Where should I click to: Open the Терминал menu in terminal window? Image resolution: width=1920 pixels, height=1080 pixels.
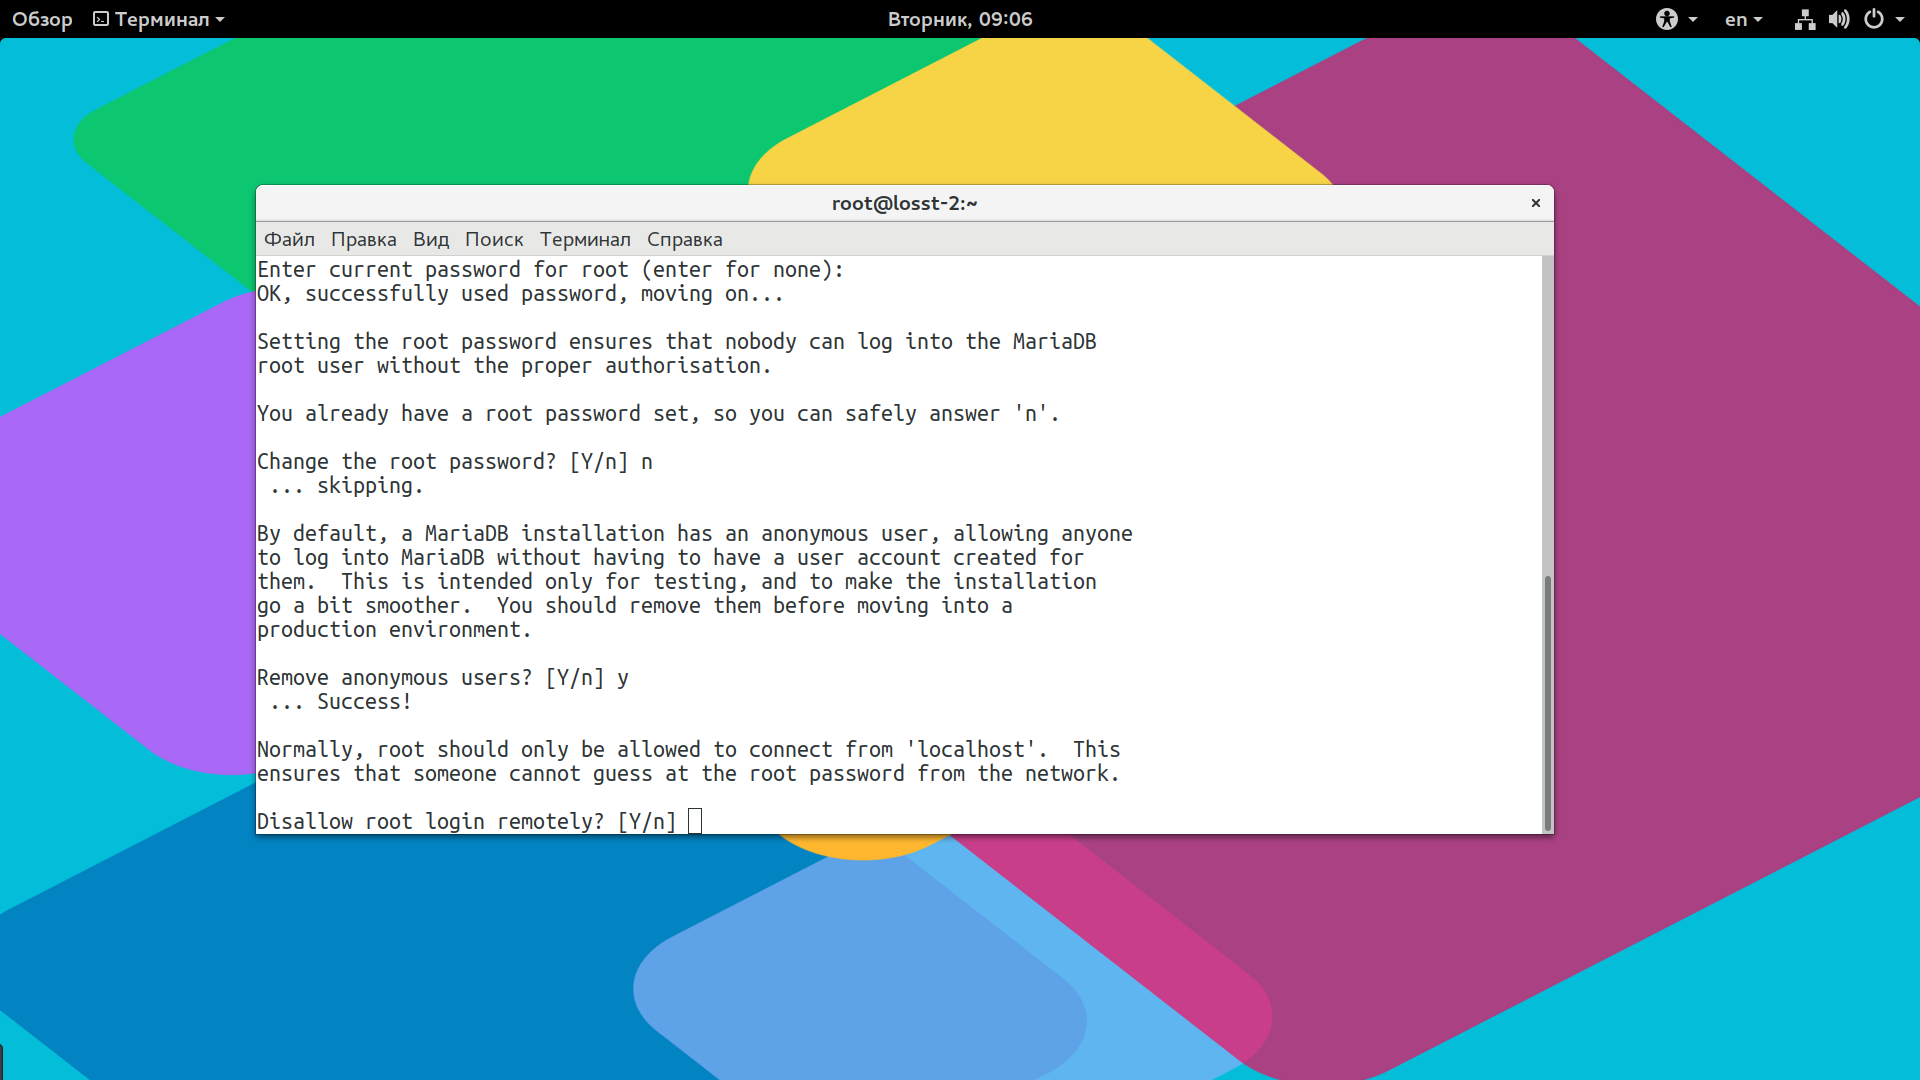tap(585, 239)
